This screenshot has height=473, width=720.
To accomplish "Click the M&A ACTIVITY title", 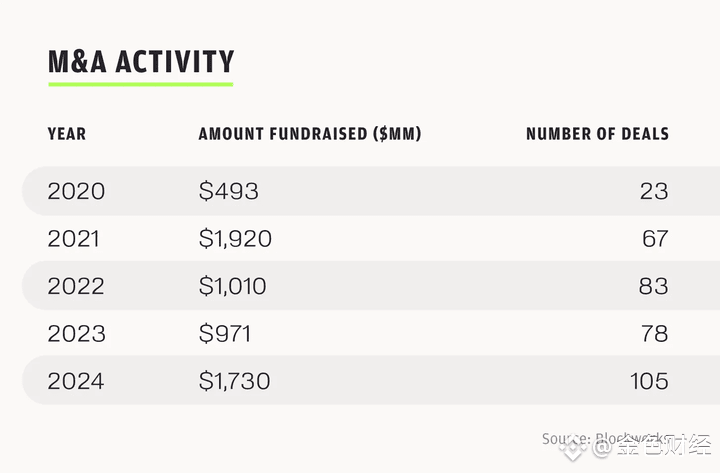I will [141, 62].
